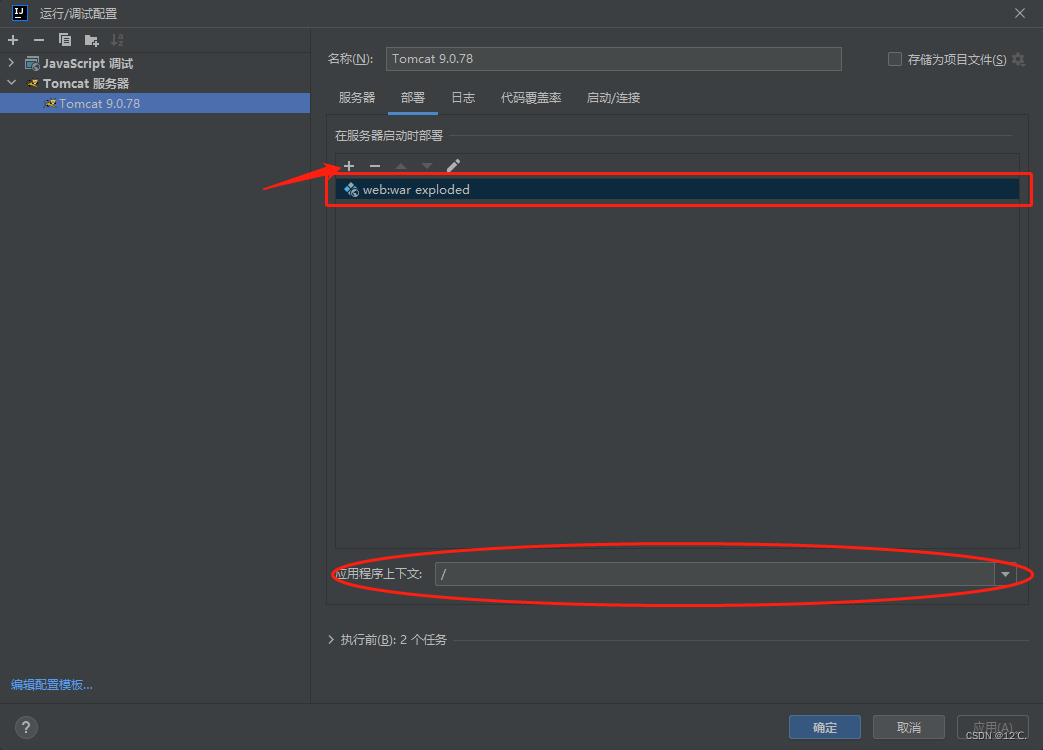Select the Tomcat 9.0.78 configuration in the tree
1043x750 pixels.
tap(155, 104)
